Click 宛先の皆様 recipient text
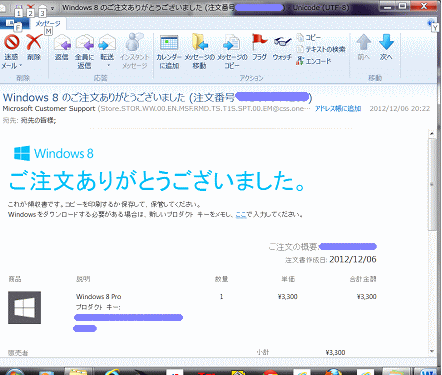The image size is (442, 375). [x=38, y=120]
